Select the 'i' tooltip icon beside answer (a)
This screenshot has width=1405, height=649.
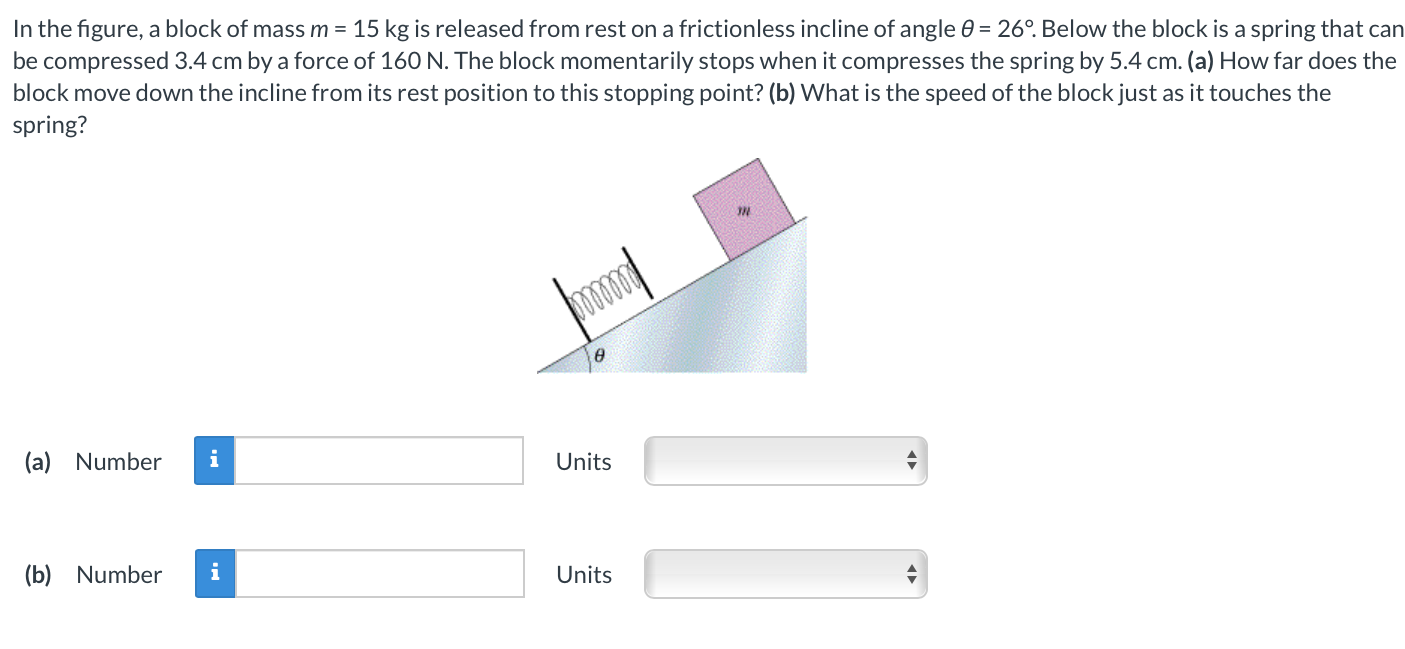214,460
